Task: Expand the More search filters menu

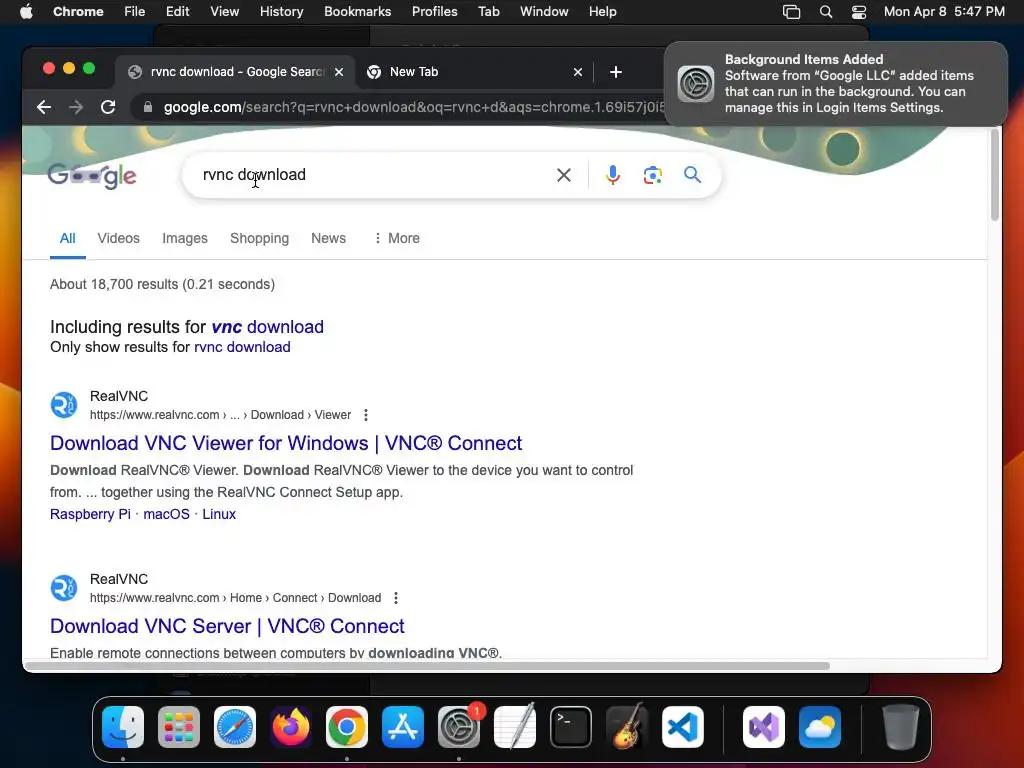Action: pyautogui.click(x=396, y=238)
